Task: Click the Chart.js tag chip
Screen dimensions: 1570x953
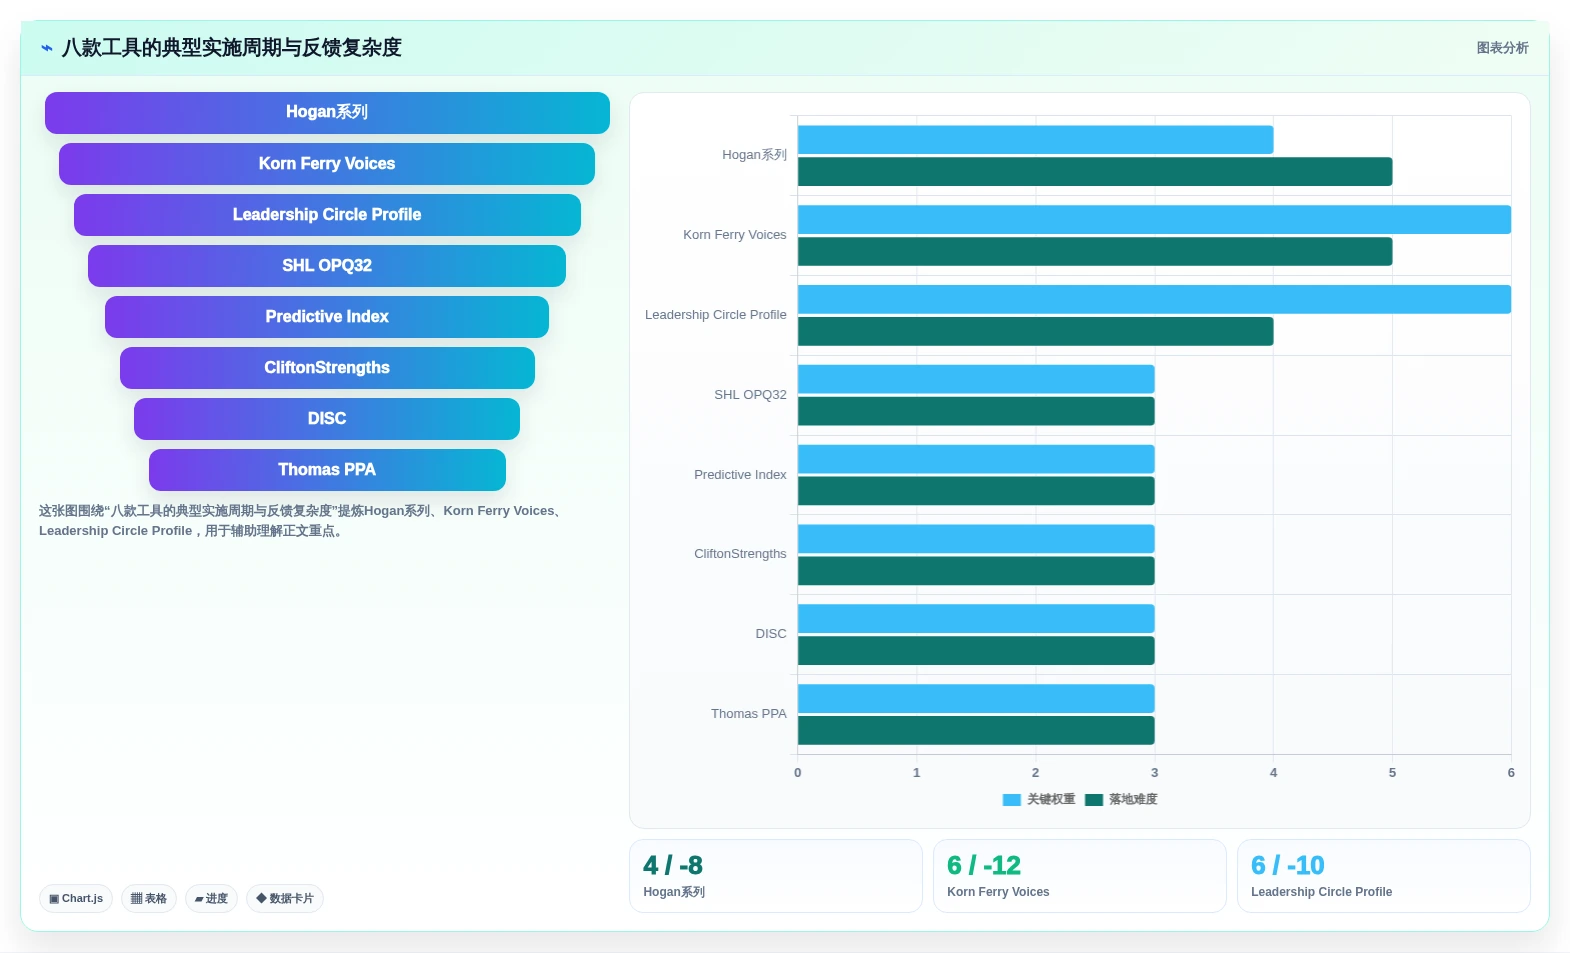Action: click(76, 898)
